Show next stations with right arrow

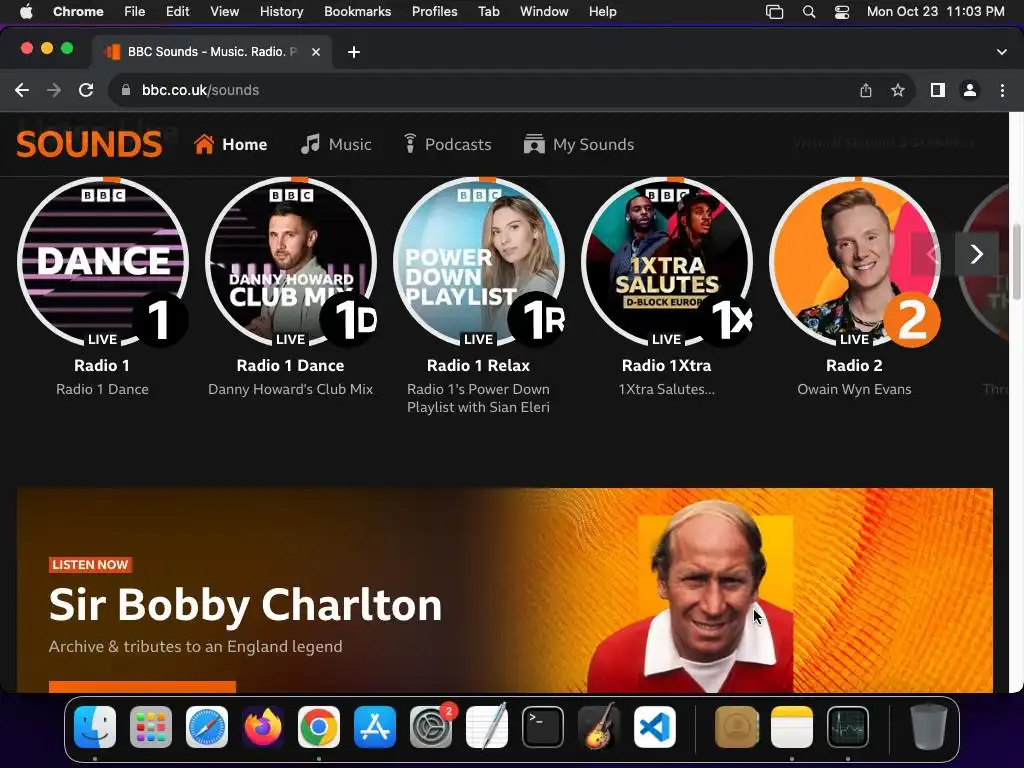tap(976, 254)
